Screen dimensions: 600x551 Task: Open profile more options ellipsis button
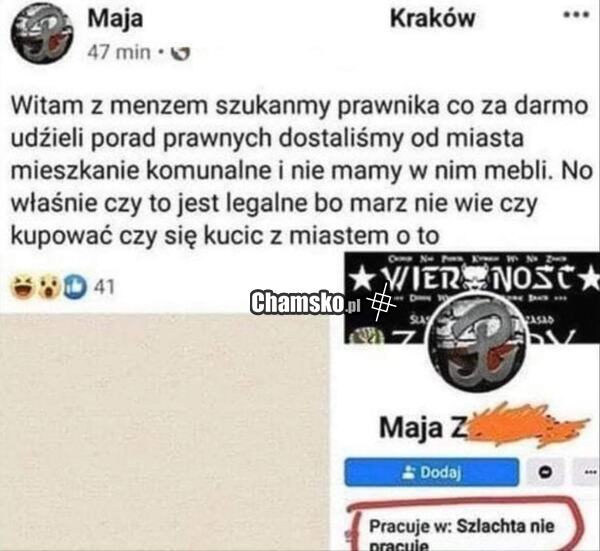click(586, 472)
